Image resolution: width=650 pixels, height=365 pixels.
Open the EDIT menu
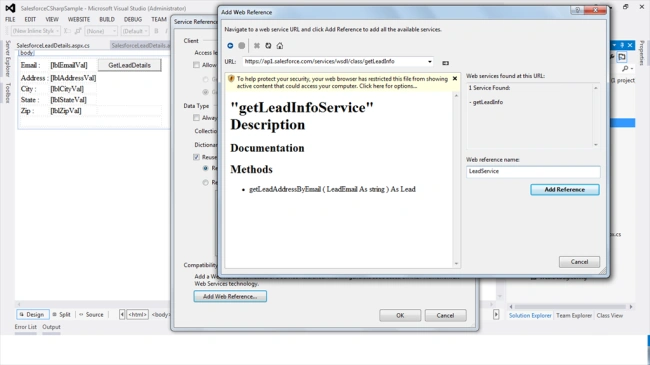[x=30, y=19]
